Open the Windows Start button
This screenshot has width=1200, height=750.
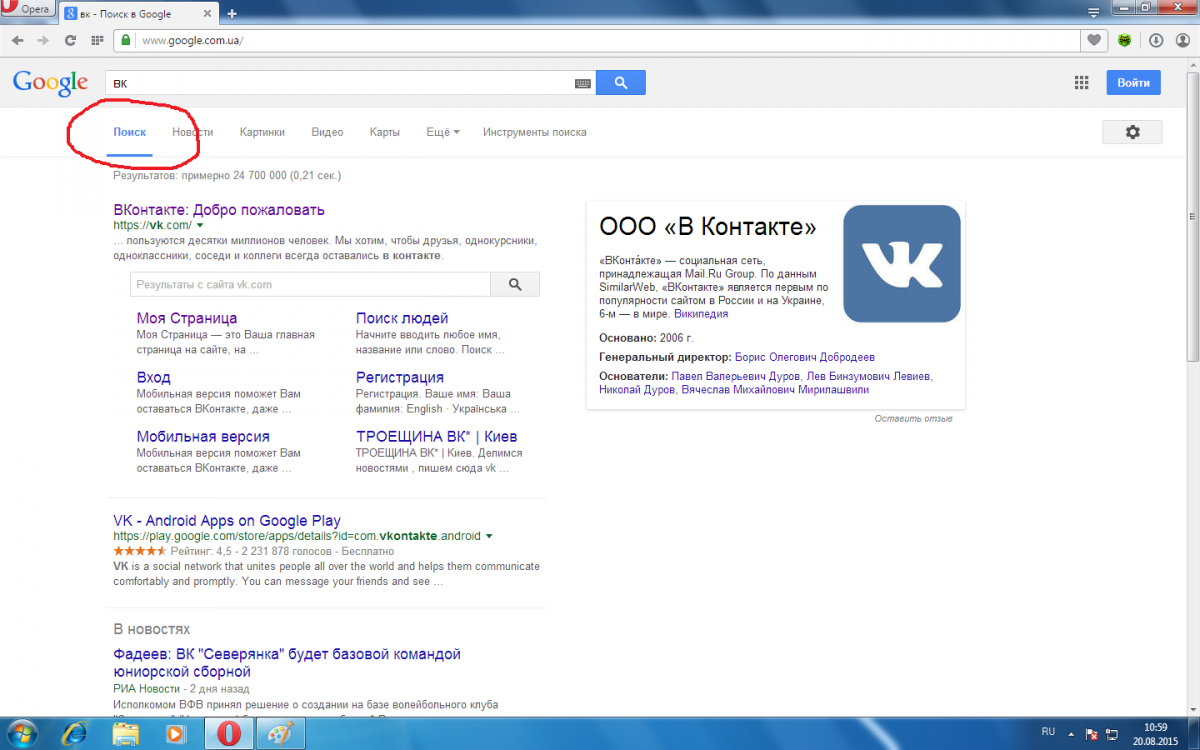[x=22, y=733]
